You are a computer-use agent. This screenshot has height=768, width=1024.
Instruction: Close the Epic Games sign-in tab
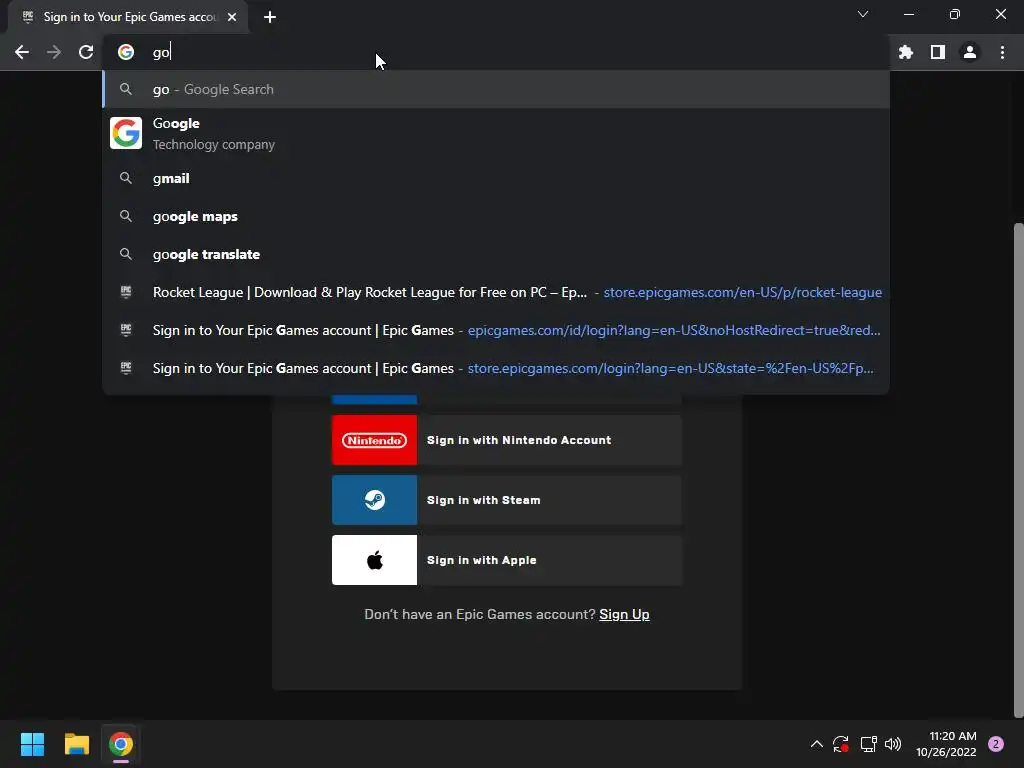point(232,17)
